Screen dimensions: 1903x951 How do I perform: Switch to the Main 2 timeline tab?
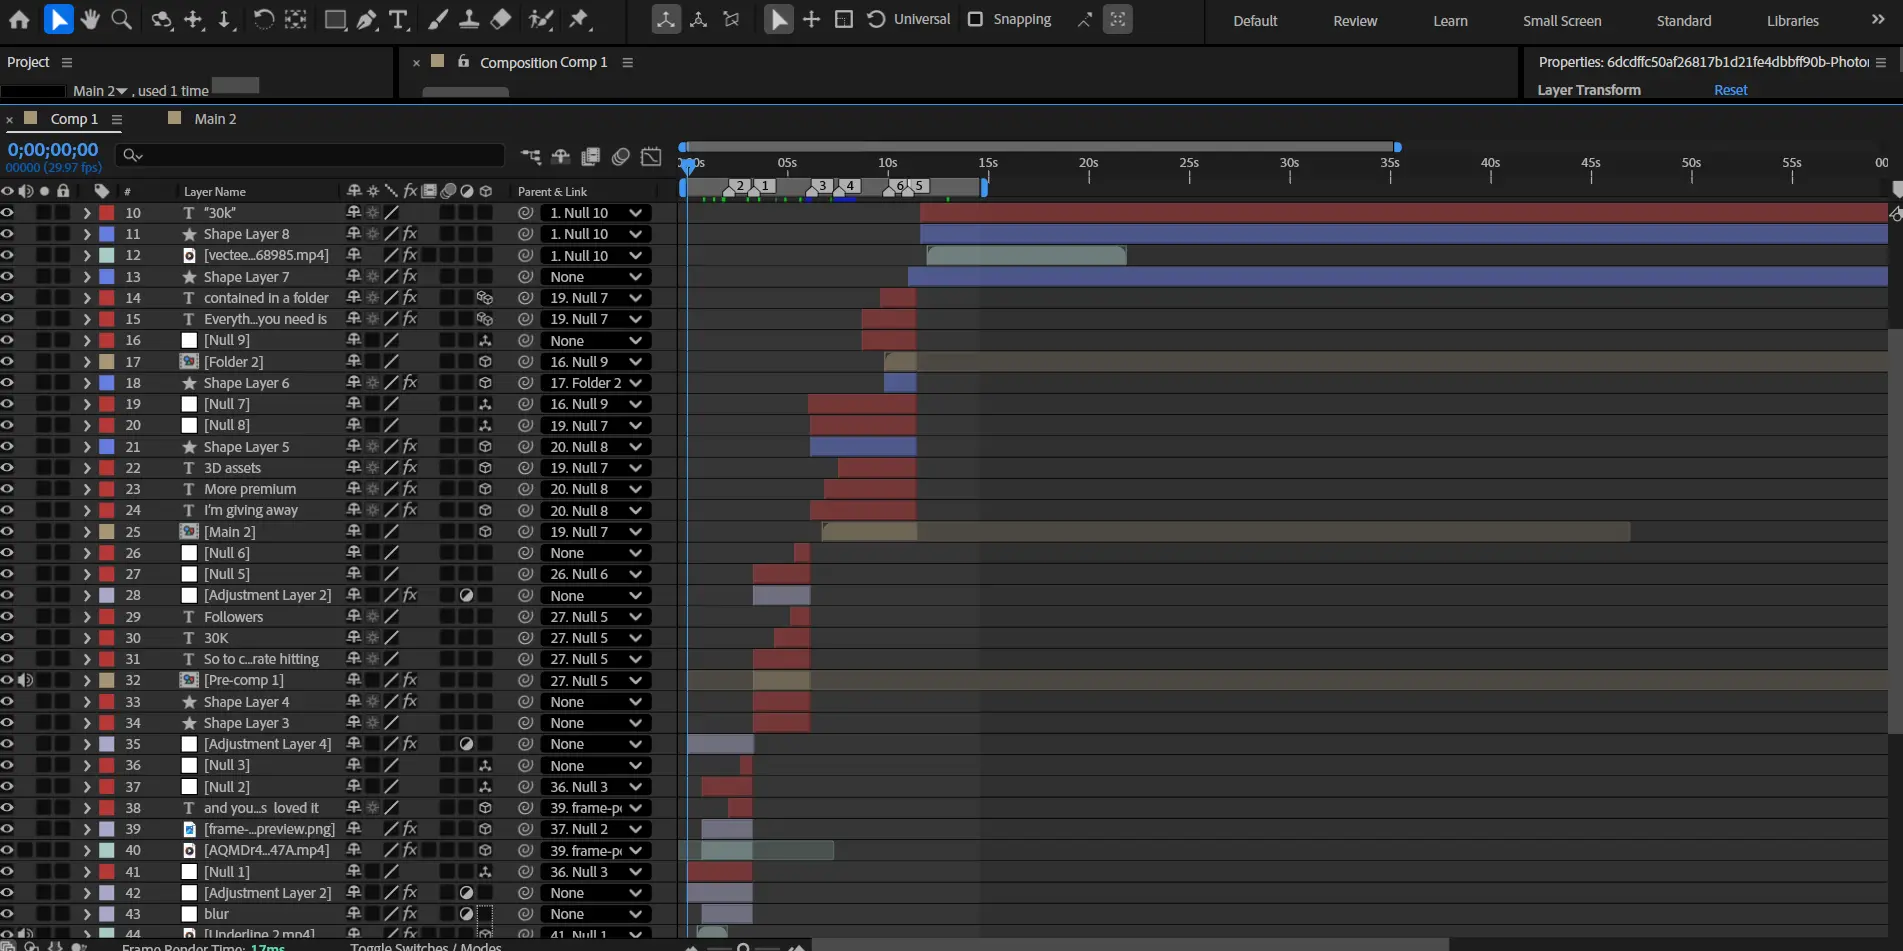coord(215,119)
